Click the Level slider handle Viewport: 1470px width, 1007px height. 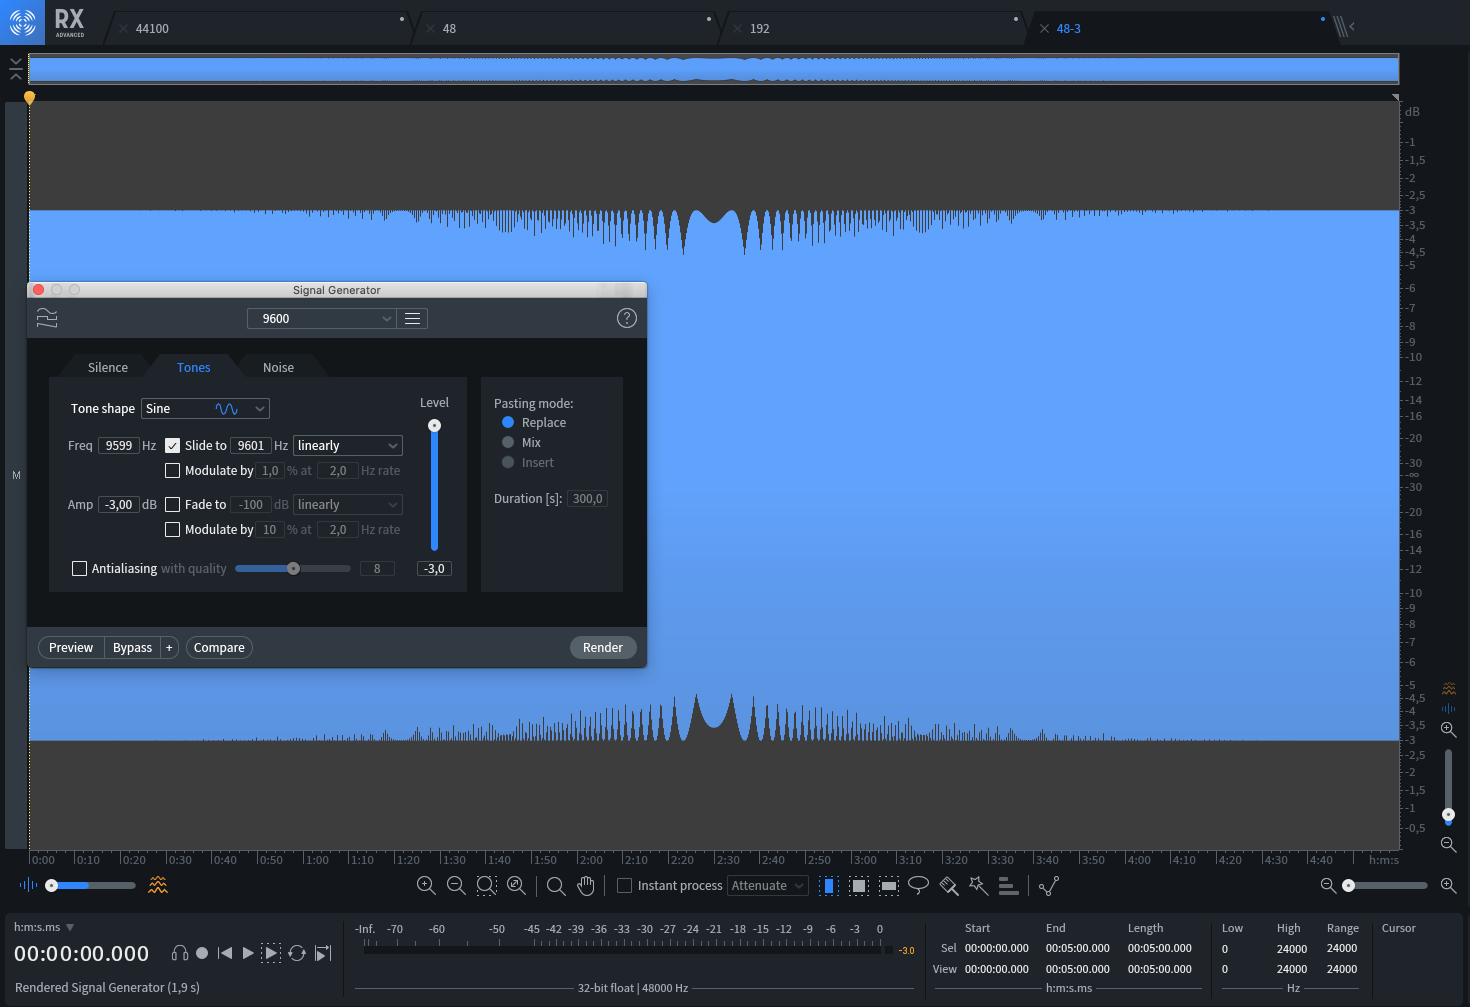click(x=434, y=425)
